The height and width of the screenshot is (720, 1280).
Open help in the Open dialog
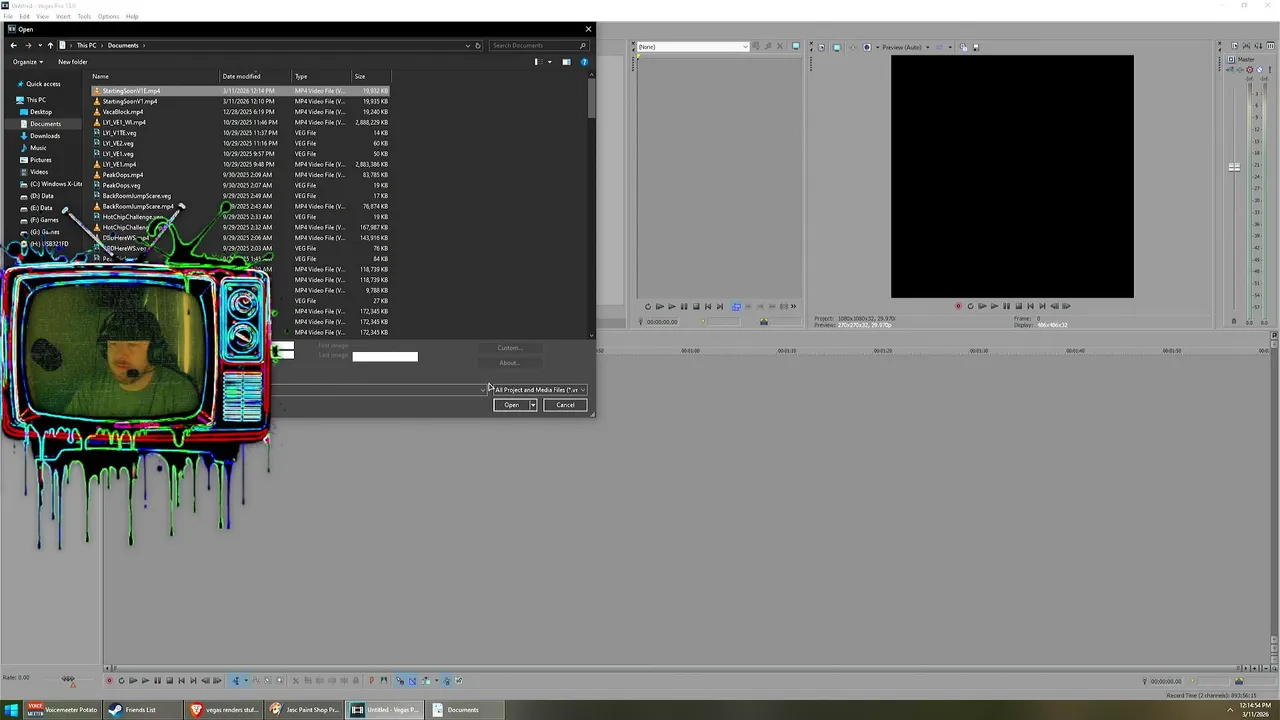(584, 62)
